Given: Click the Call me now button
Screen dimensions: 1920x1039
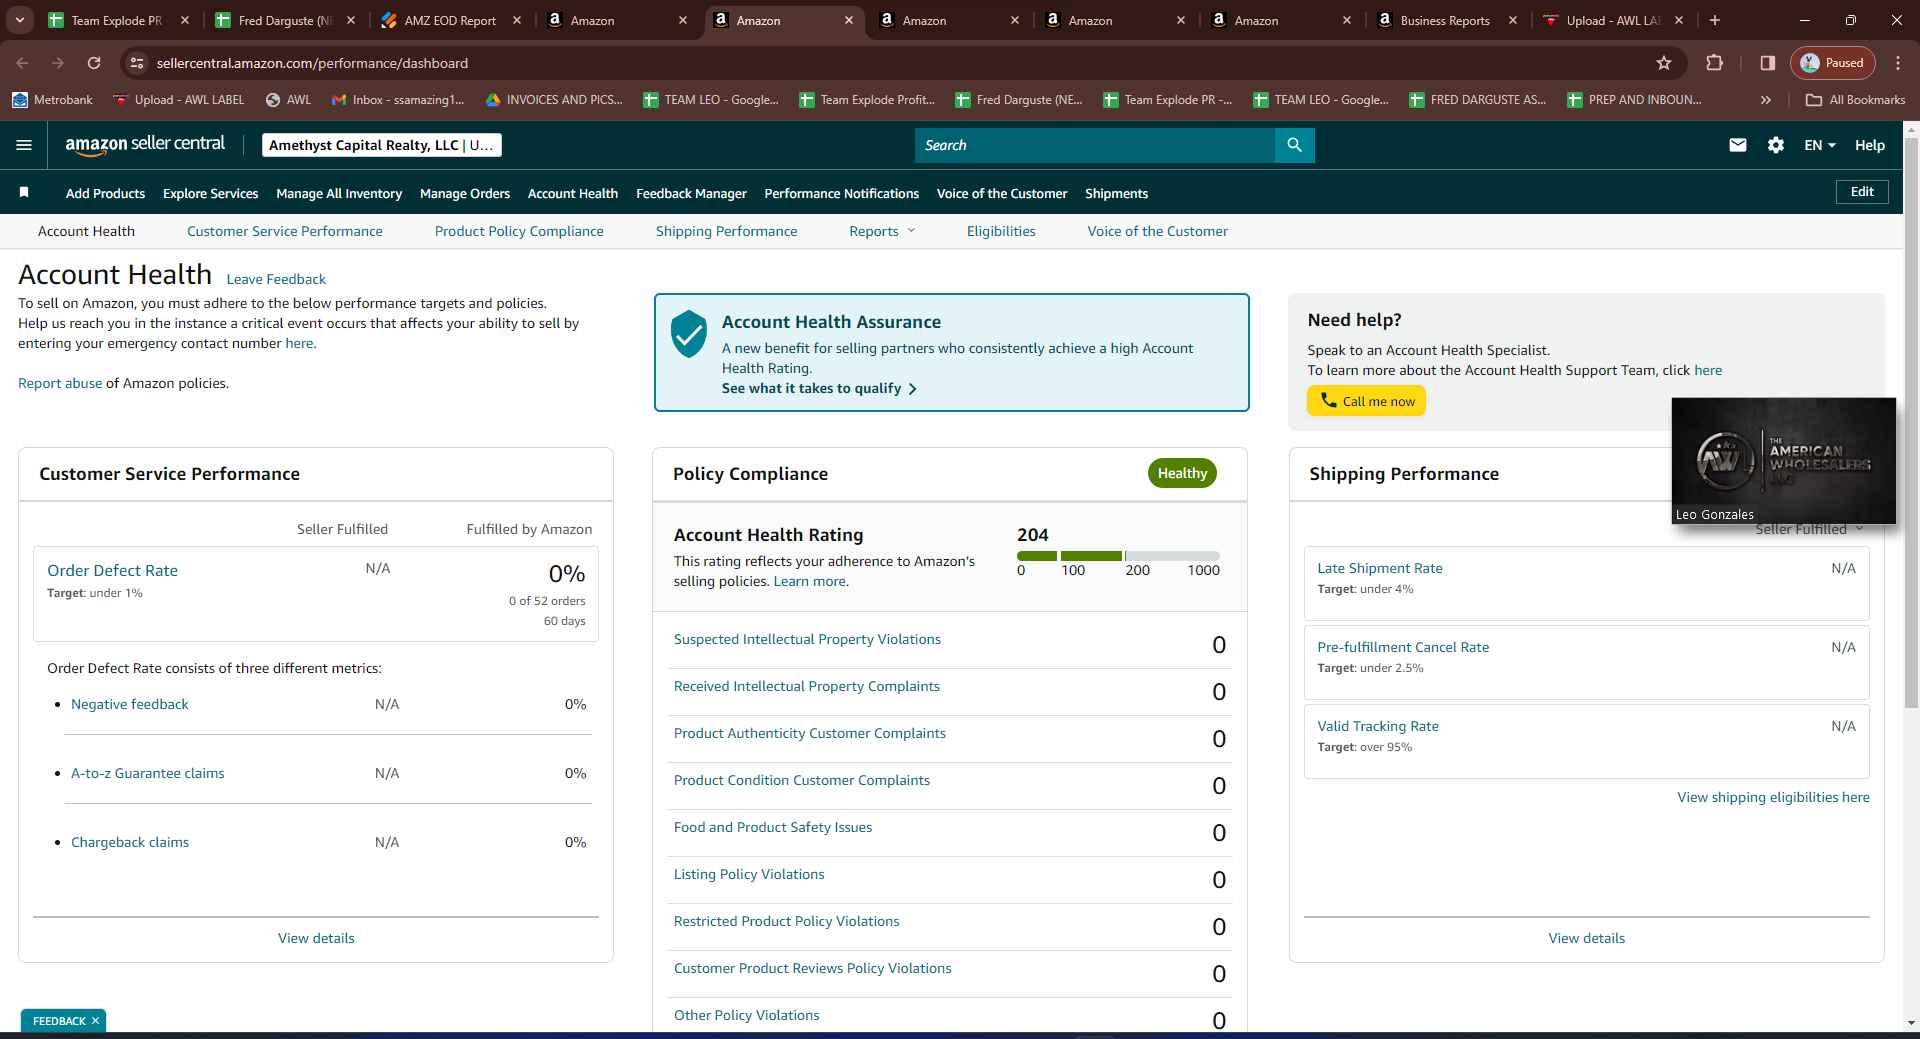Looking at the screenshot, I should (1366, 401).
